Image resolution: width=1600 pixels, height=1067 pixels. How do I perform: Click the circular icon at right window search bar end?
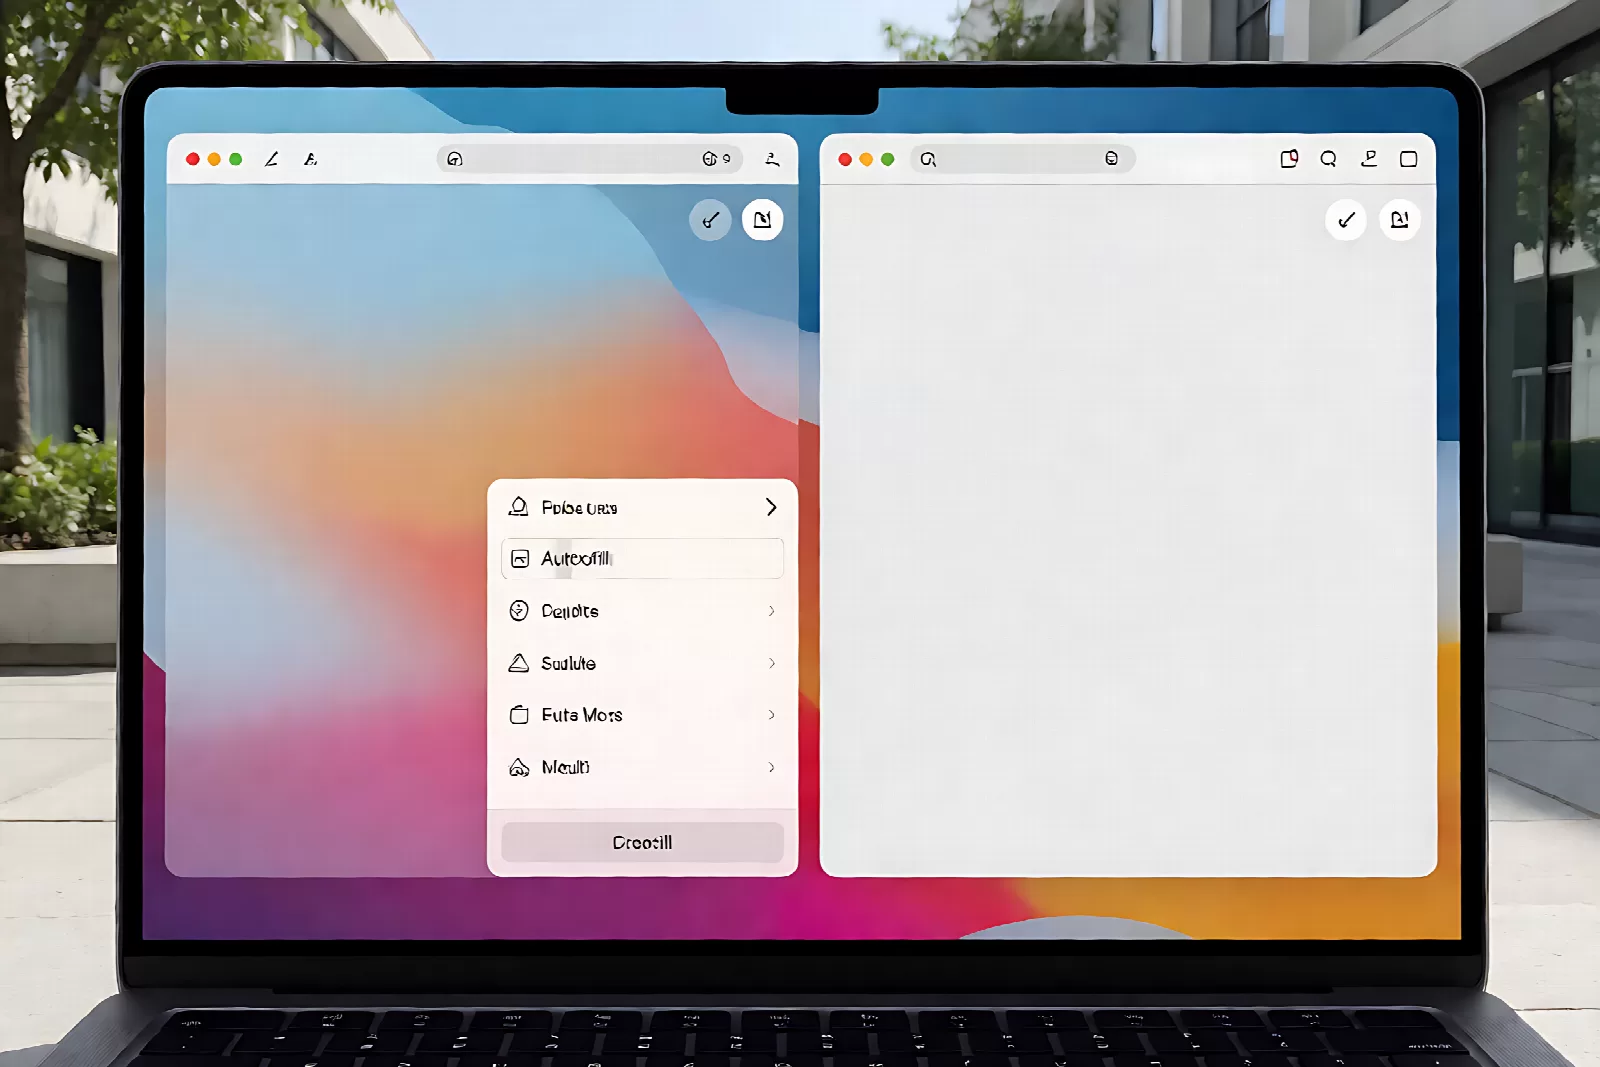(x=1111, y=159)
